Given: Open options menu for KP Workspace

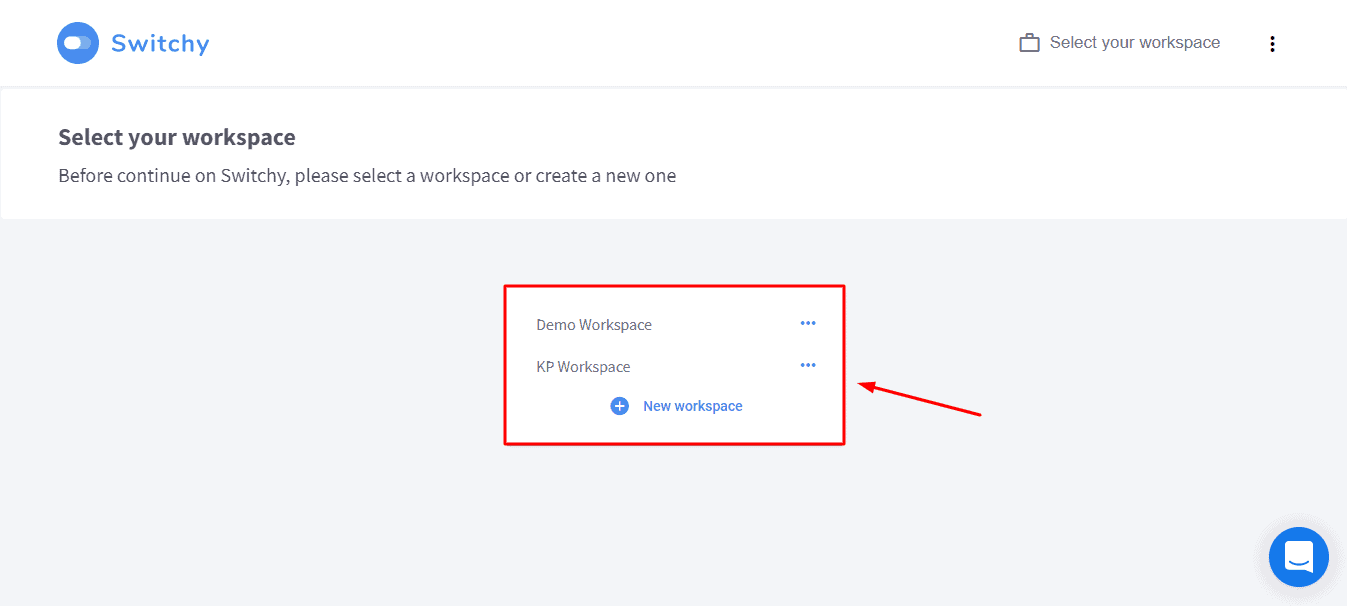Looking at the screenshot, I should coord(808,365).
